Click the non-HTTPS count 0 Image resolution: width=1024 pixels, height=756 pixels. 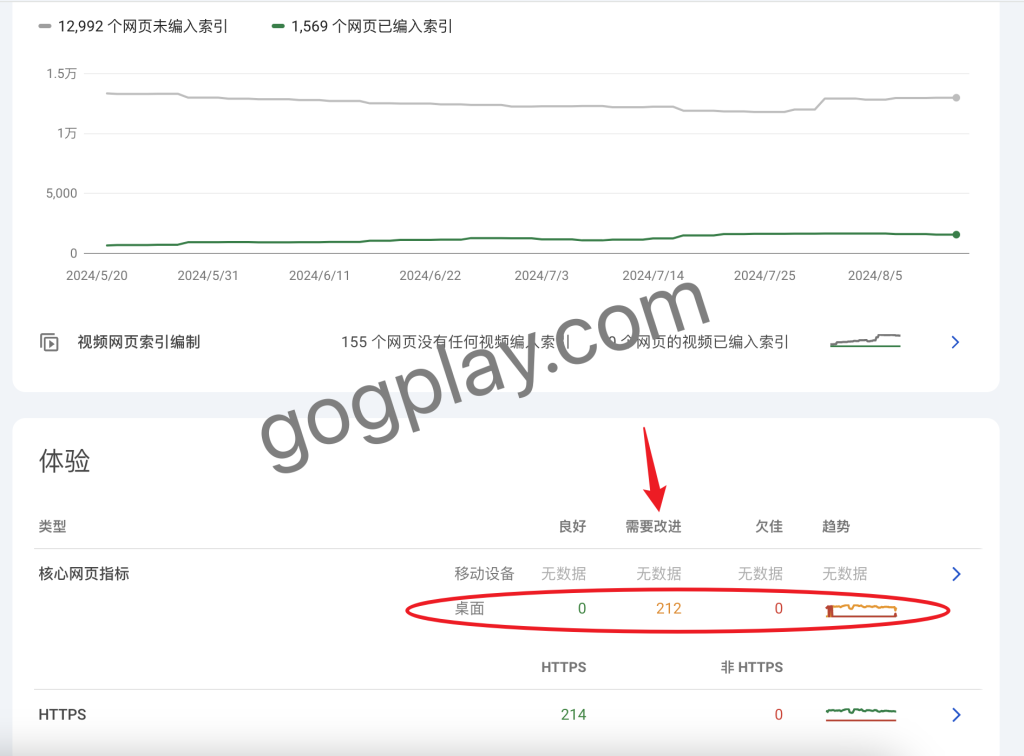tap(778, 715)
